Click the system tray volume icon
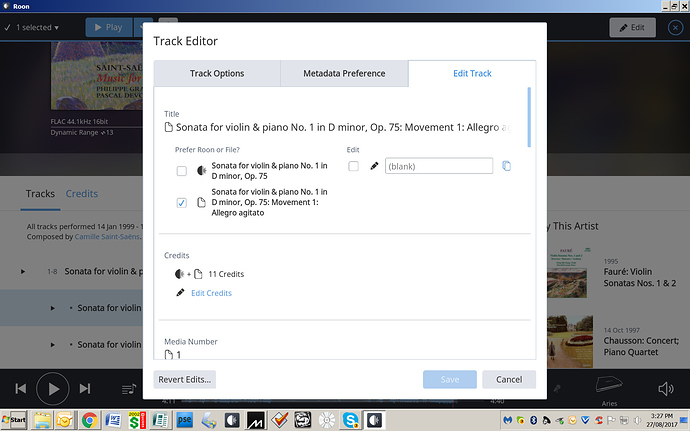This screenshot has width=690, height=431. [x=637, y=420]
